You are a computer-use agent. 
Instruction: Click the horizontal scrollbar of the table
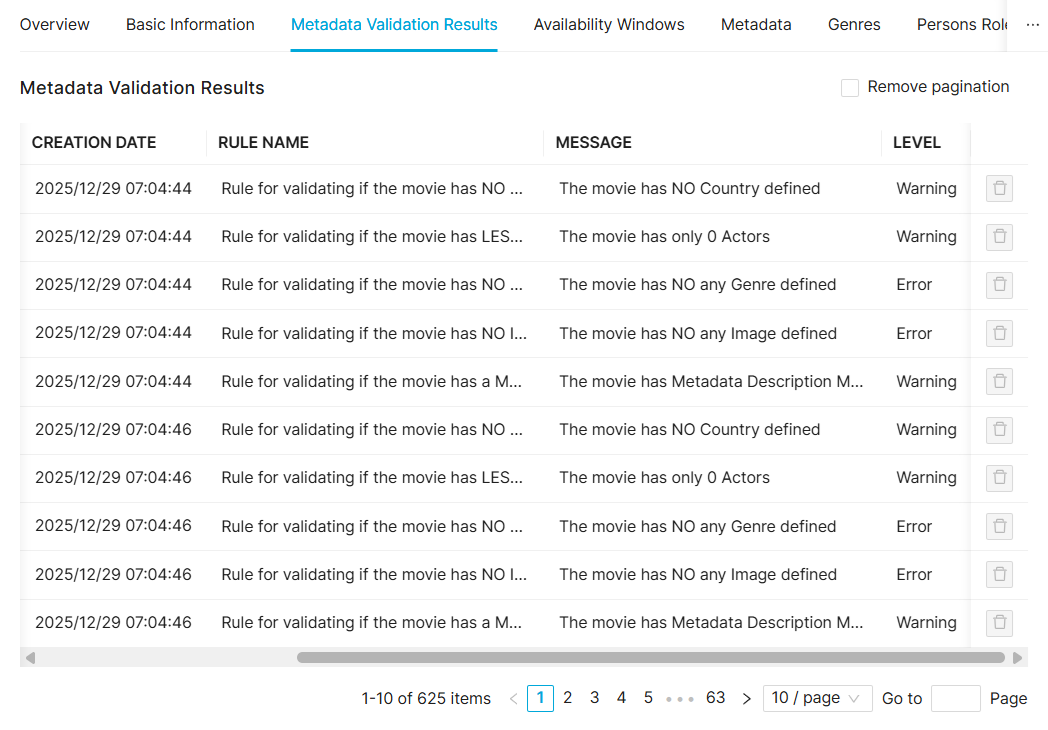pos(650,658)
